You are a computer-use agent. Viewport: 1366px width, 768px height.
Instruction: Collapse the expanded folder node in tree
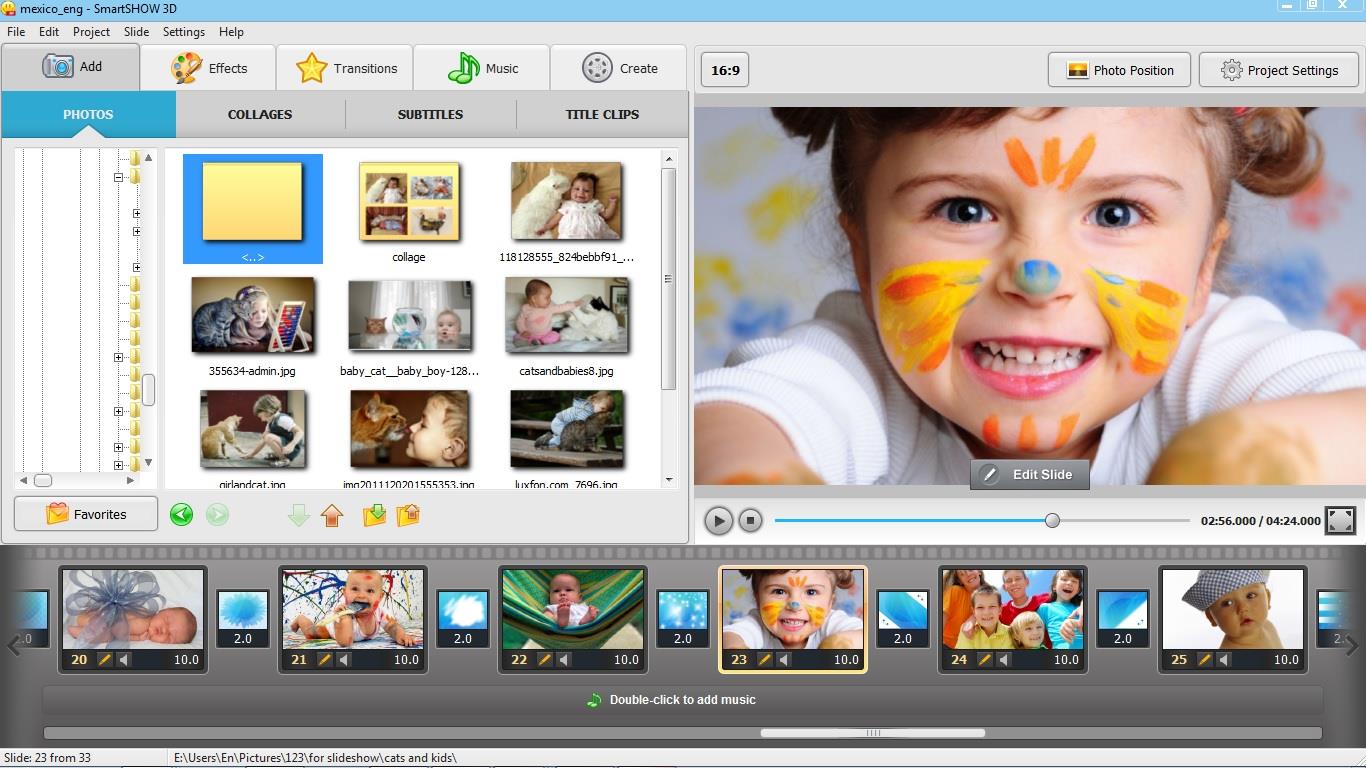point(118,177)
